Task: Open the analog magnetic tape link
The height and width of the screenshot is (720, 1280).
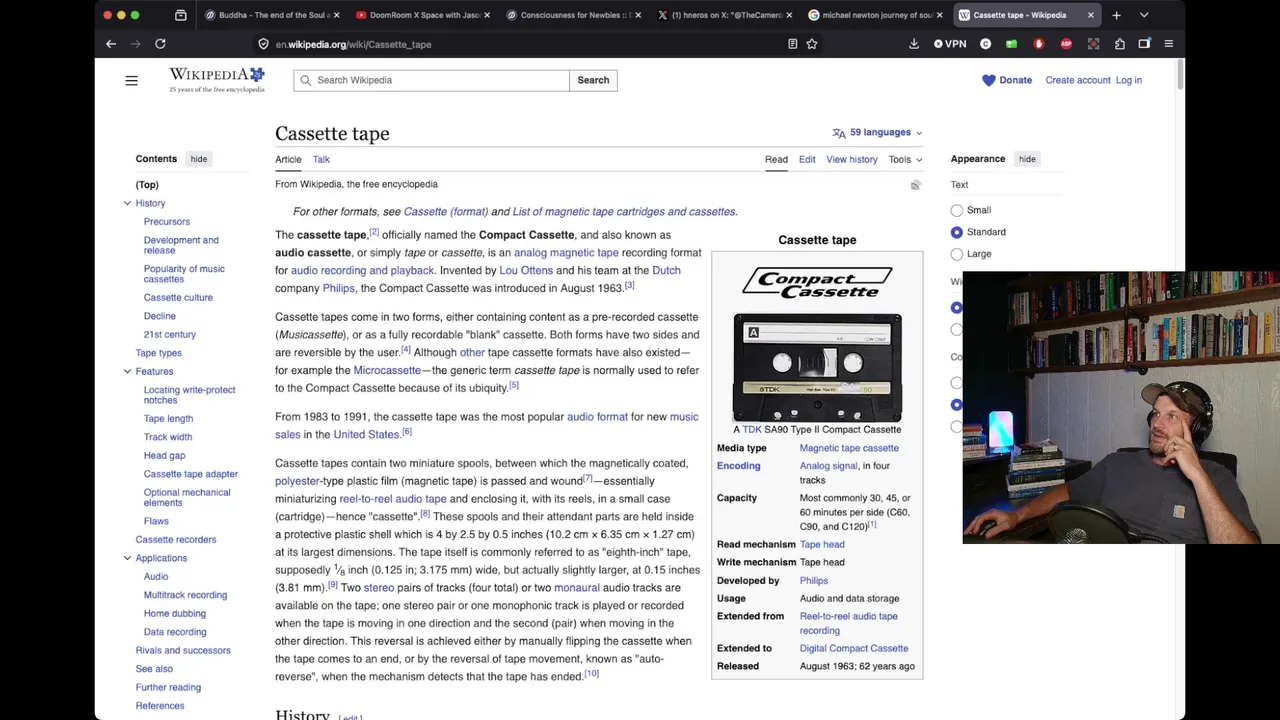Action: pos(566,252)
